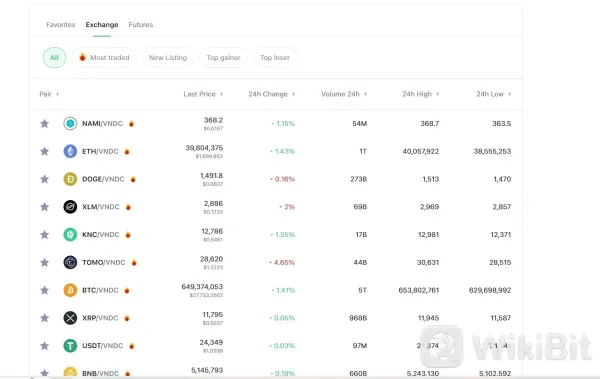Click the Stellar XLM logo
The width and height of the screenshot is (600, 379).
click(70, 207)
